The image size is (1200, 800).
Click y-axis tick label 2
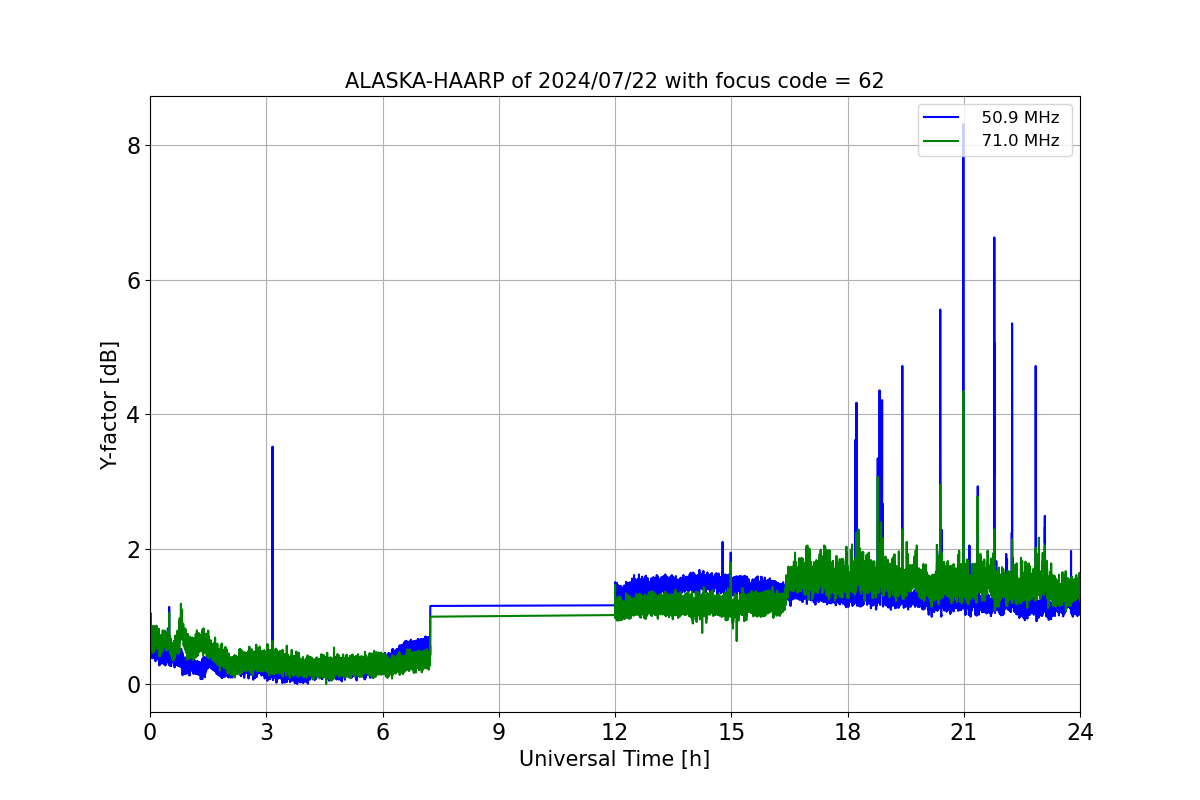click(134, 550)
